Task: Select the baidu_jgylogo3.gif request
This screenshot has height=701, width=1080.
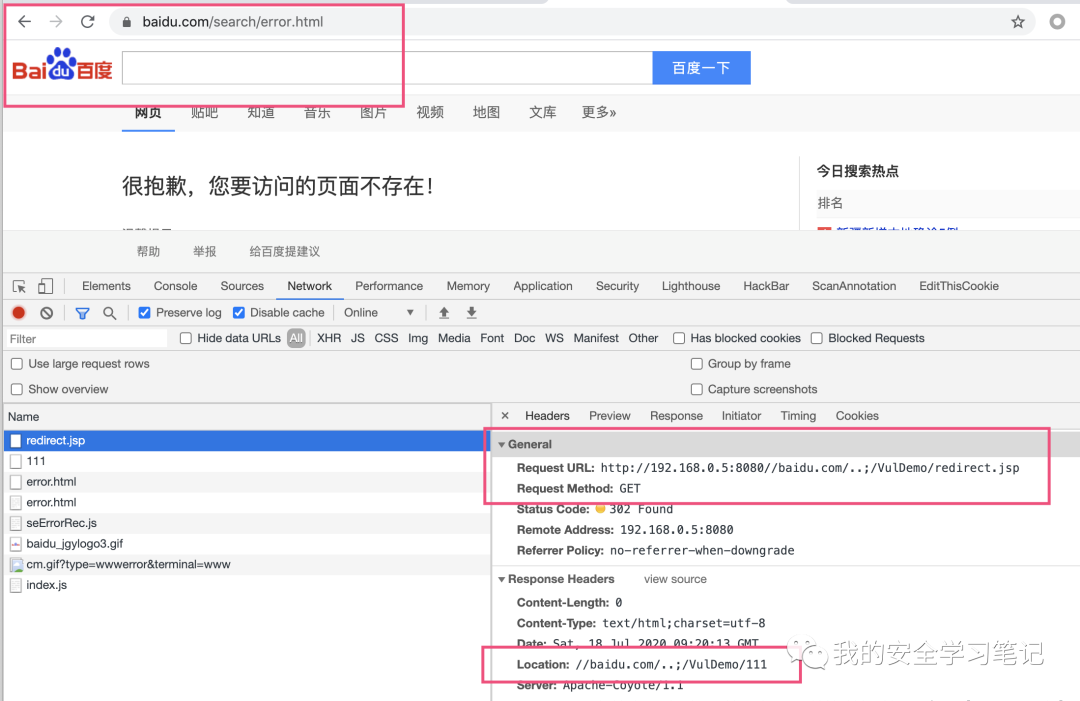Action: [x=247, y=544]
